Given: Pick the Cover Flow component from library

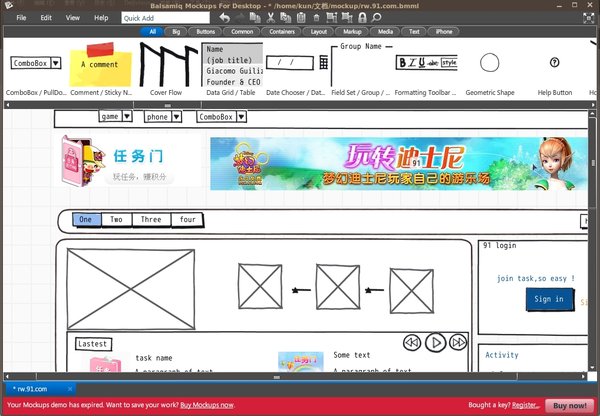Looking at the screenshot, I should point(165,64).
